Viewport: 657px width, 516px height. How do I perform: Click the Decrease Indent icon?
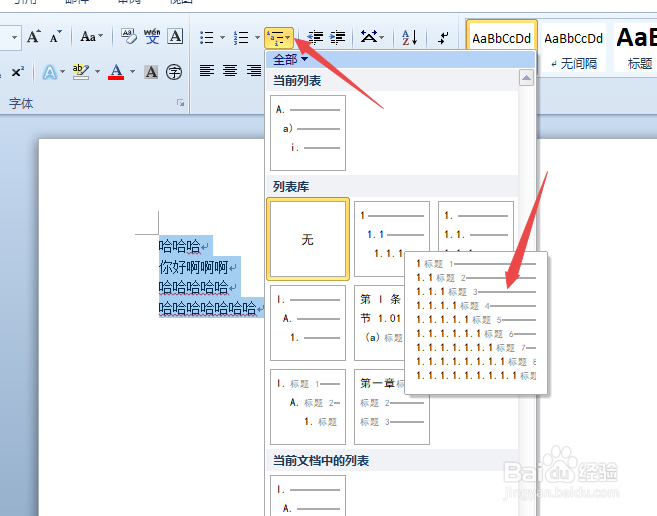(x=316, y=38)
